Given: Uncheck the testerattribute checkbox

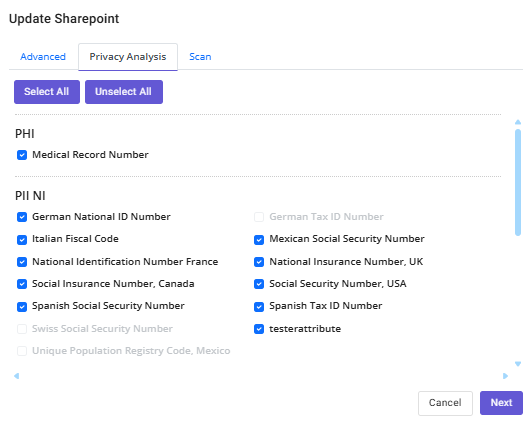Looking at the screenshot, I should coord(259,329).
